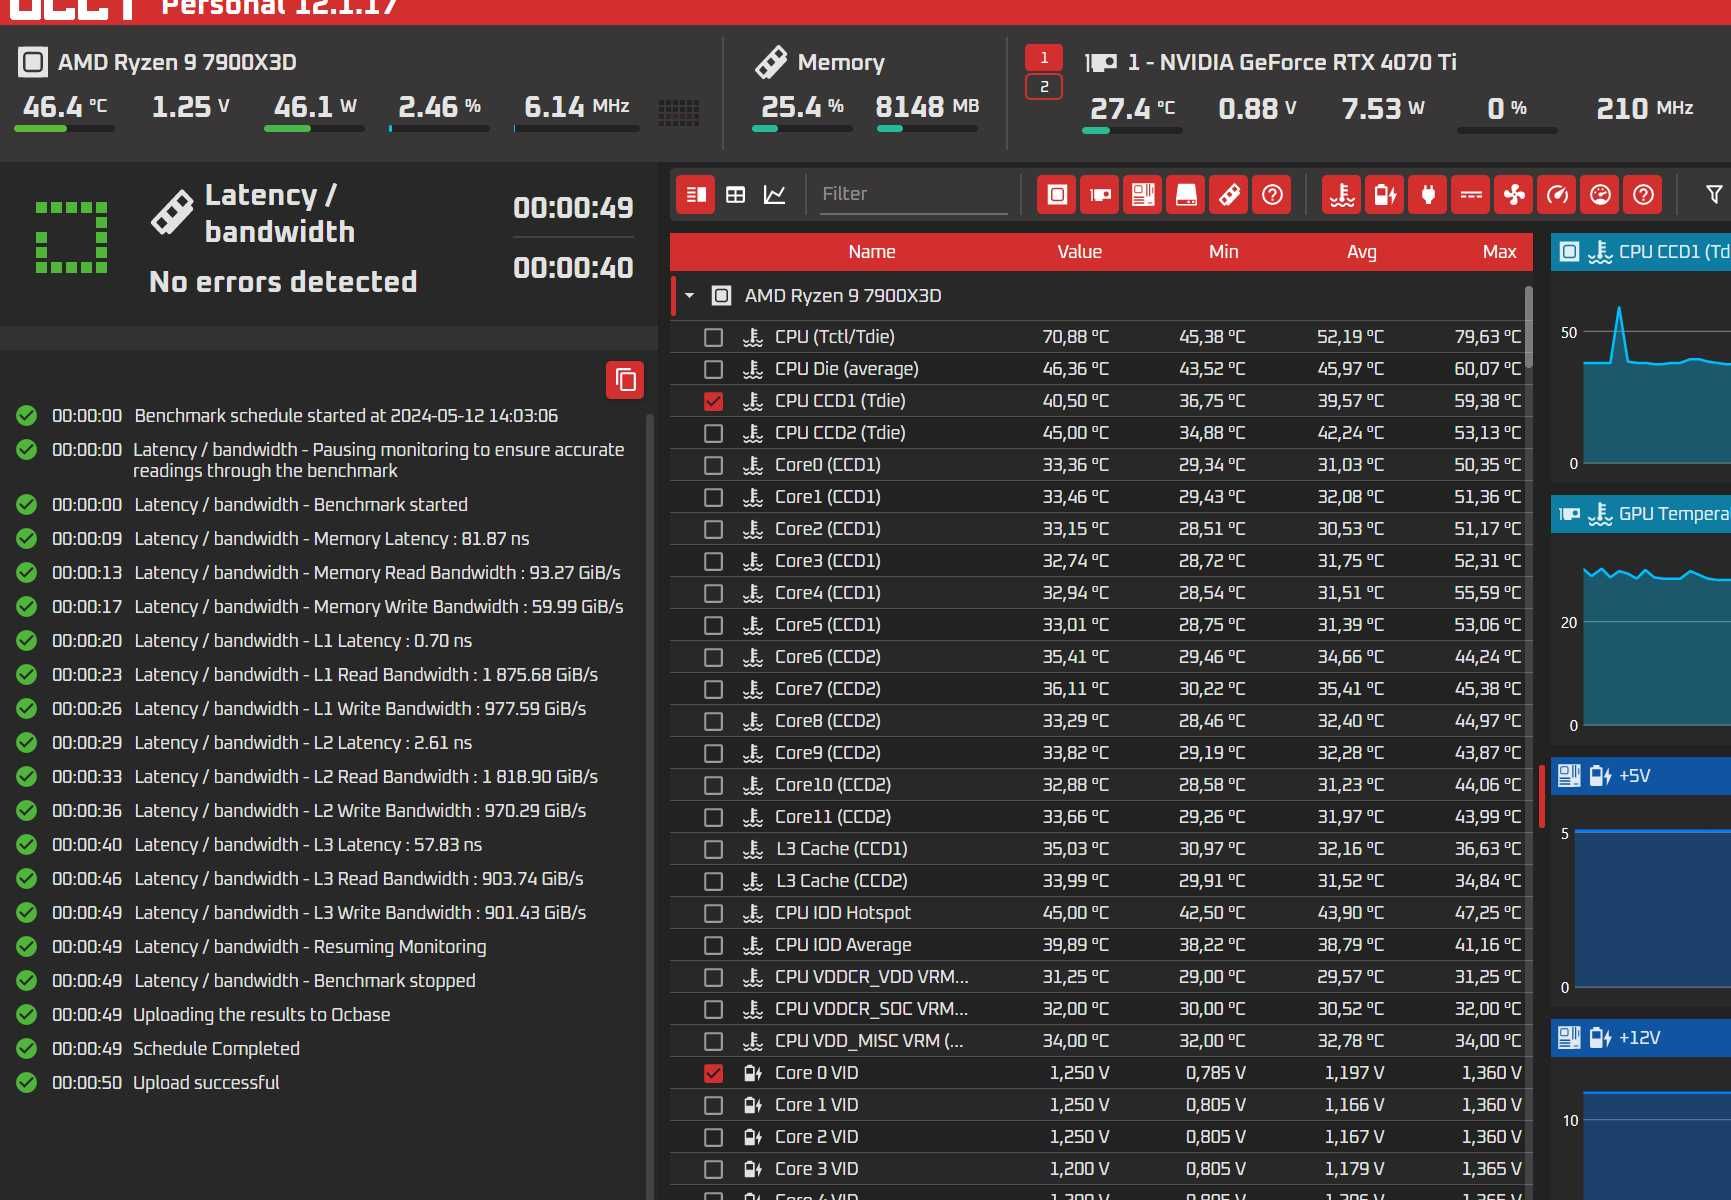Check the Core 3 VID checkbox
Image resolution: width=1731 pixels, height=1200 pixels.
(713, 1169)
